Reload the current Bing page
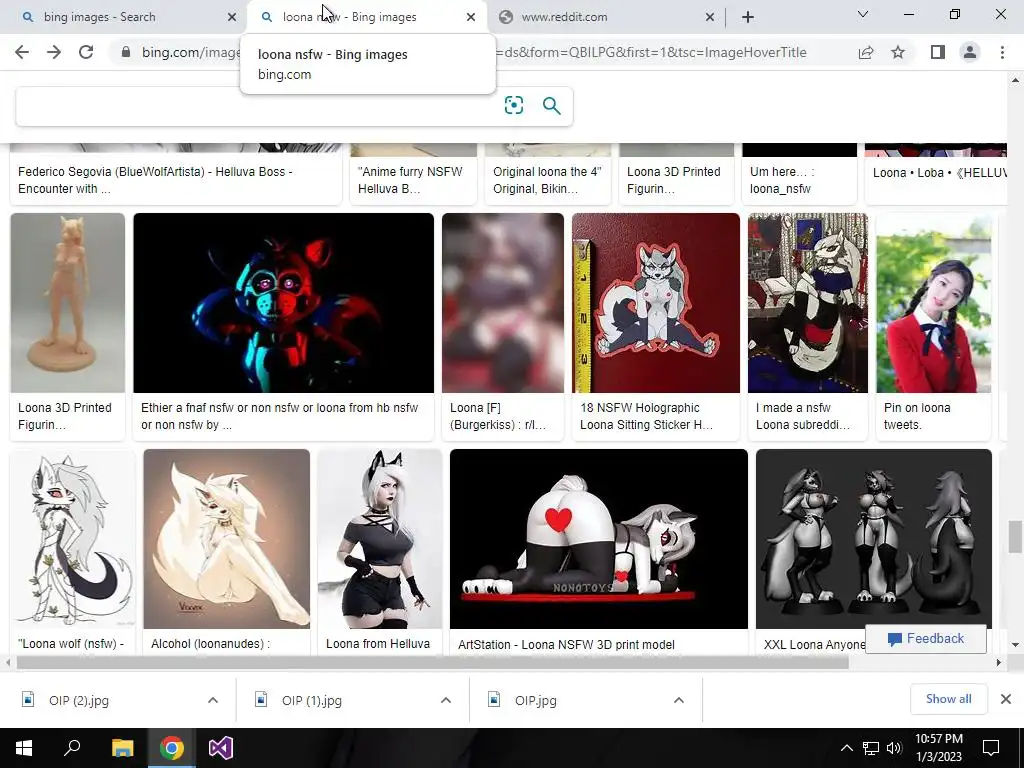This screenshot has height=768, width=1024. pos(86,52)
